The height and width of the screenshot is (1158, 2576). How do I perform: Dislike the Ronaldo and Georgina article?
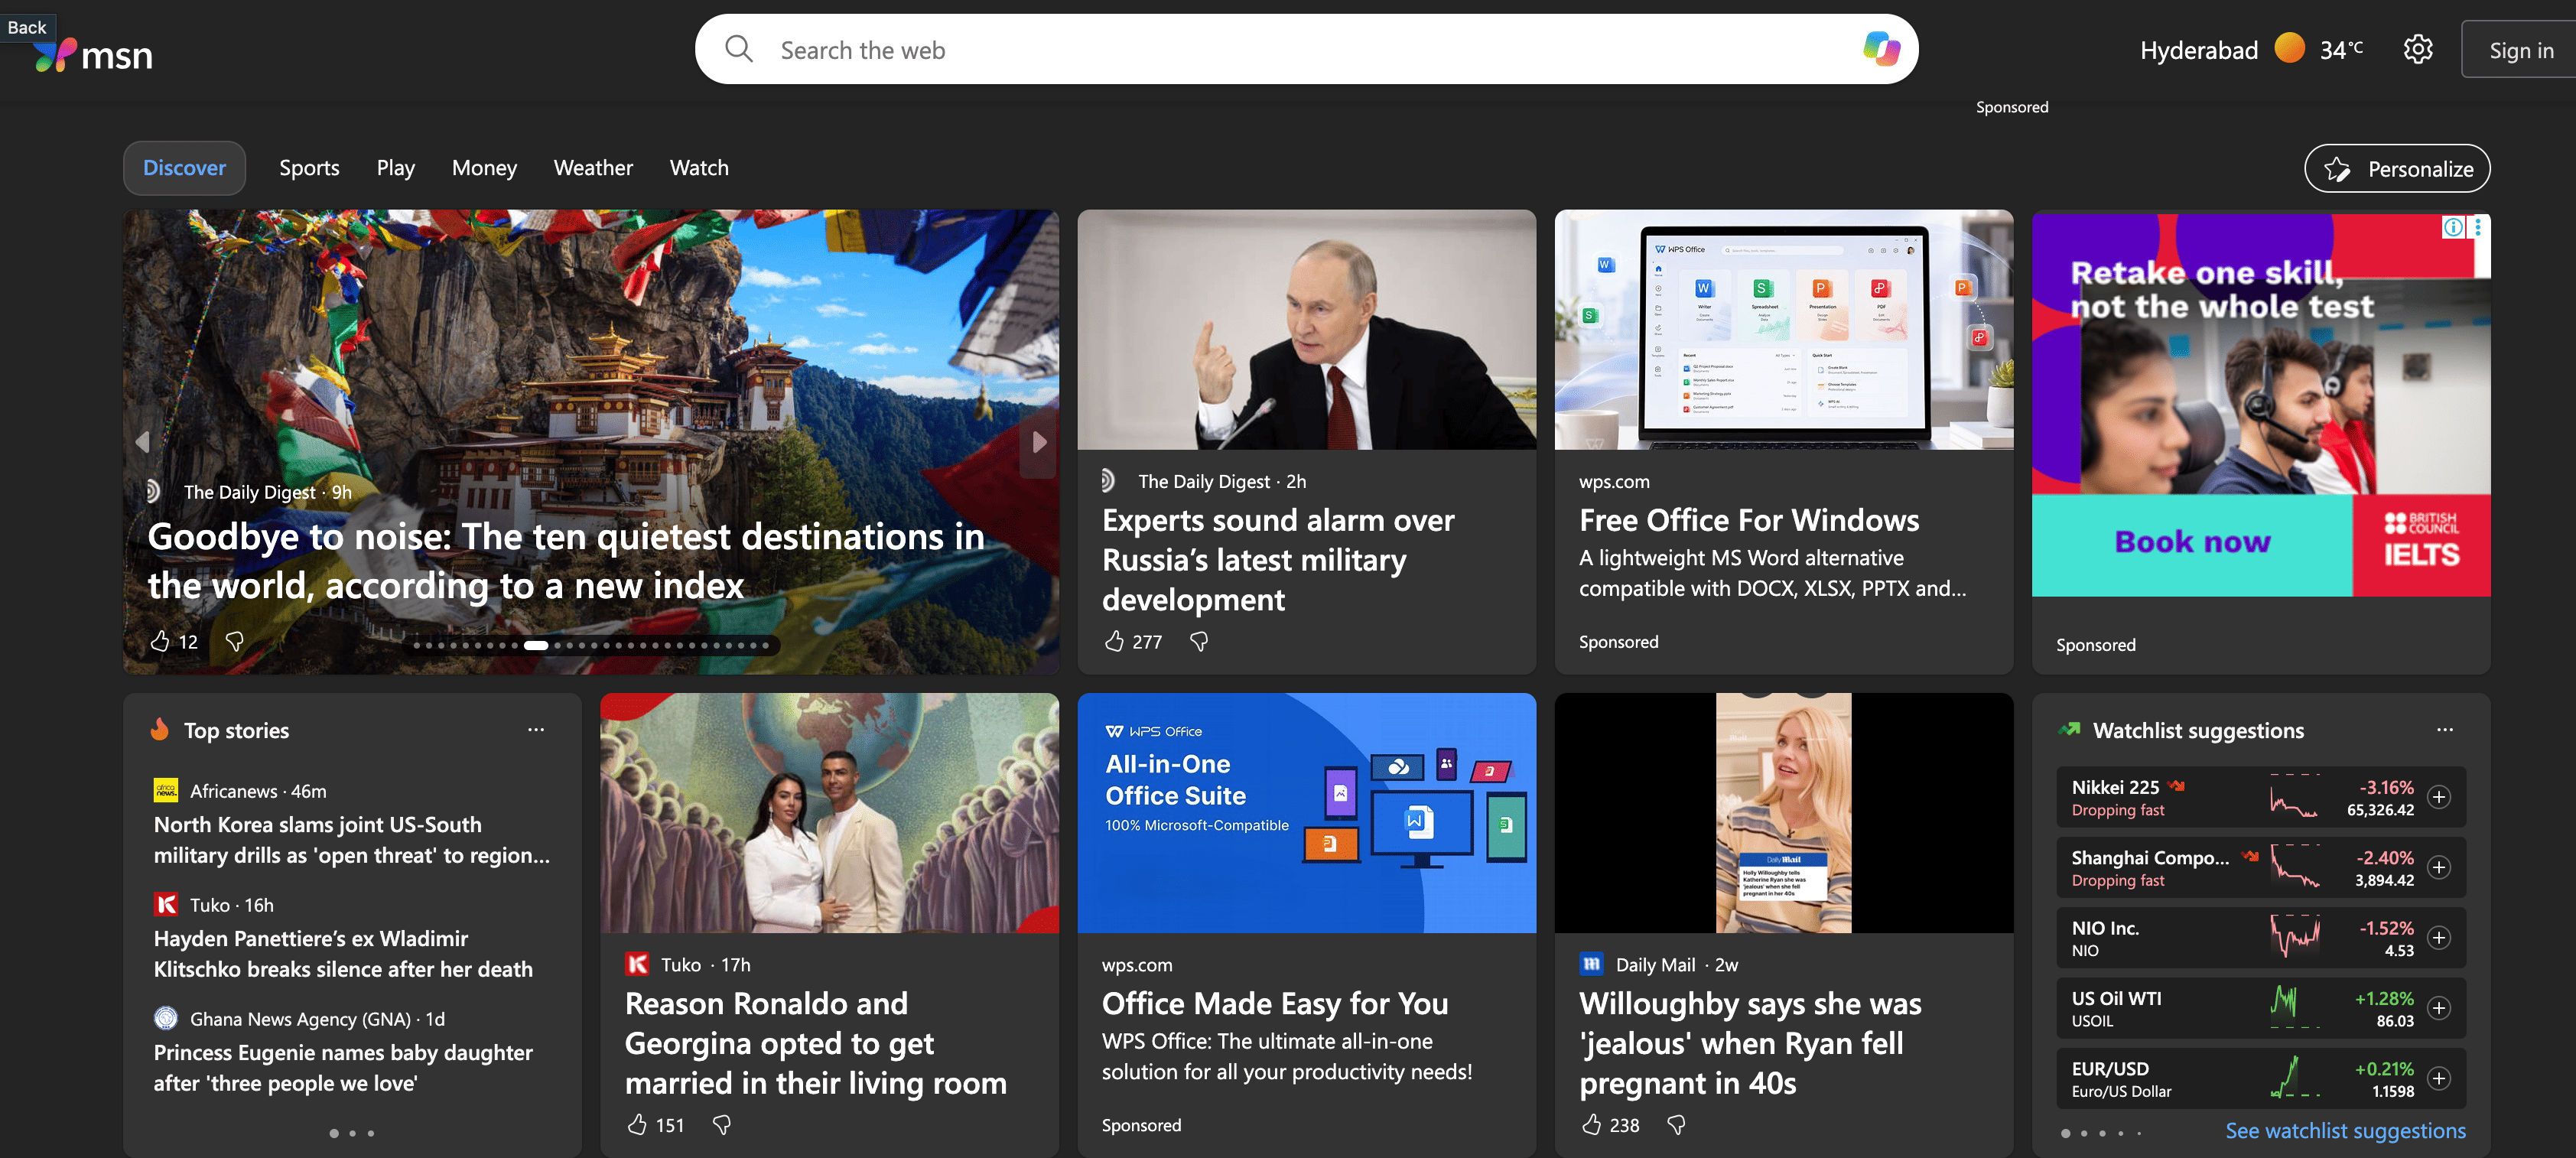click(721, 1125)
